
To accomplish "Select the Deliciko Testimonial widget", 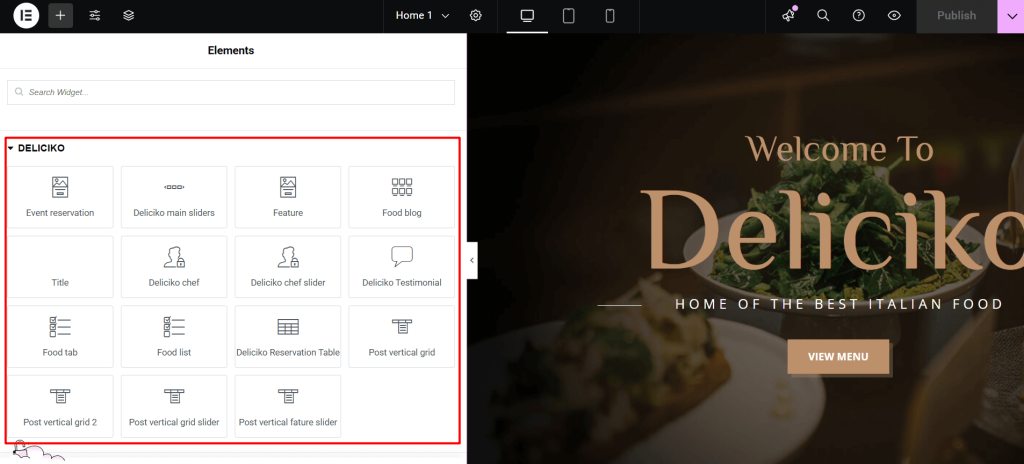I will pos(402,267).
